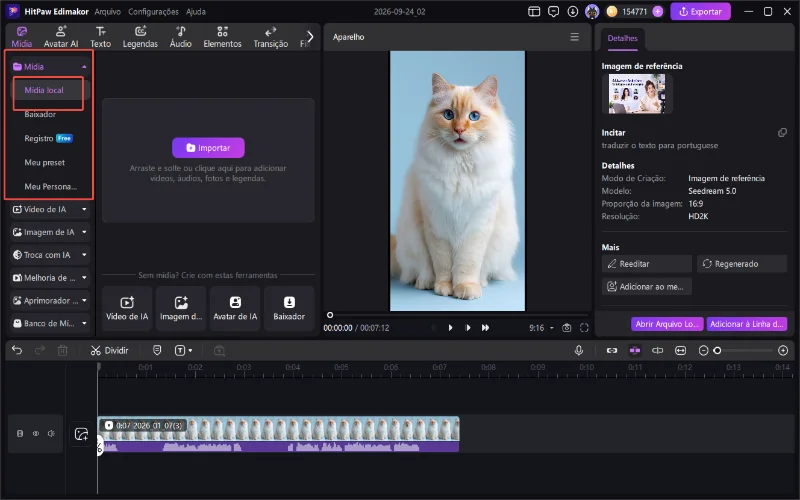Open Meu preset in the sidebar
The width and height of the screenshot is (800, 500).
coord(44,162)
